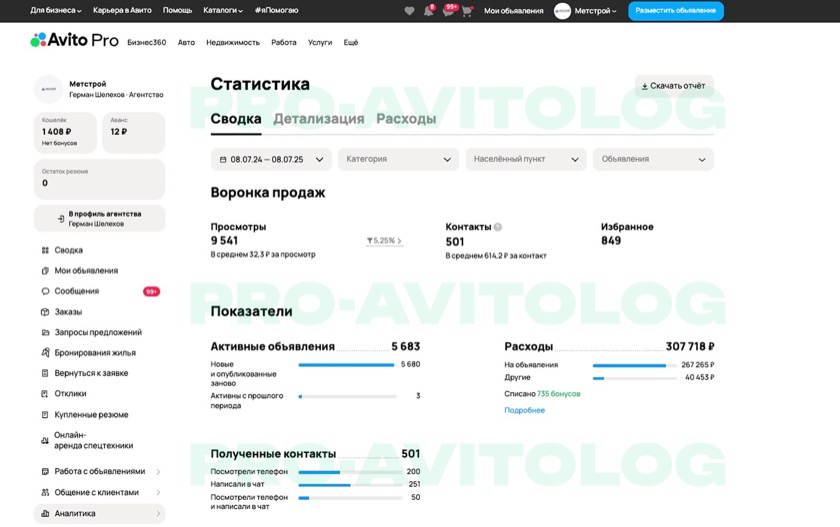Viewport: 840px width, 527px height.
Task: Open Помощь link in top bar
Action: click(x=177, y=10)
